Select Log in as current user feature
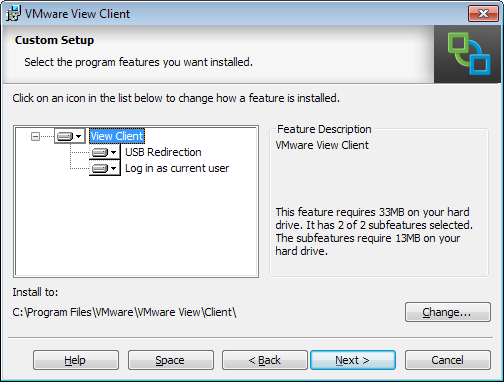 pos(177,168)
